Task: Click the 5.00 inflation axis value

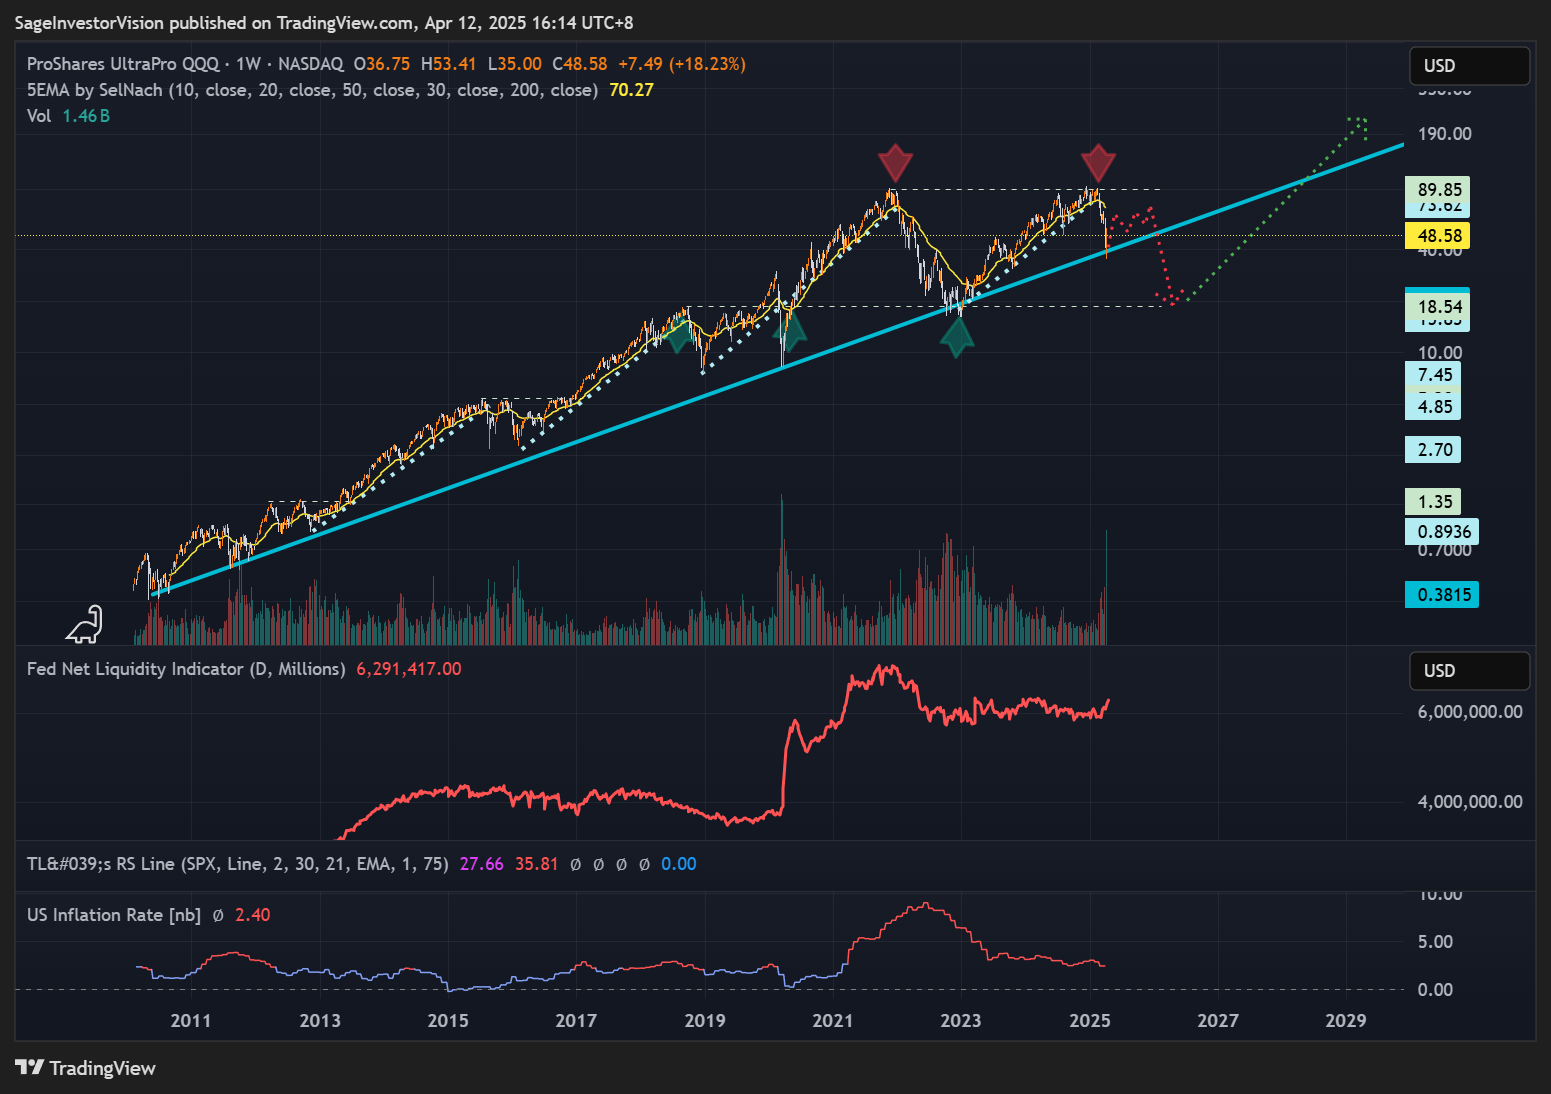Action: (x=1436, y=942)
